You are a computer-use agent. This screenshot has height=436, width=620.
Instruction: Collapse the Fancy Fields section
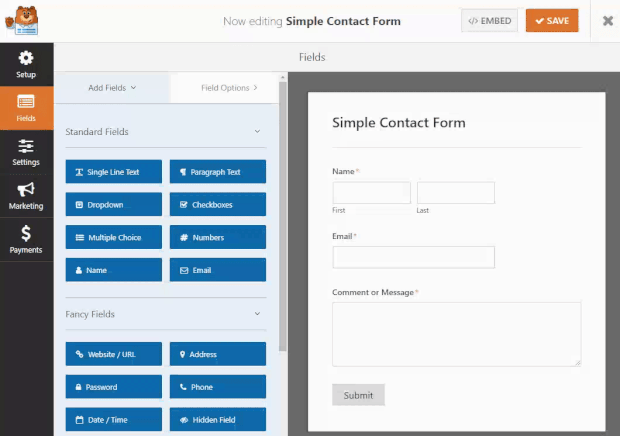[257, 314]
